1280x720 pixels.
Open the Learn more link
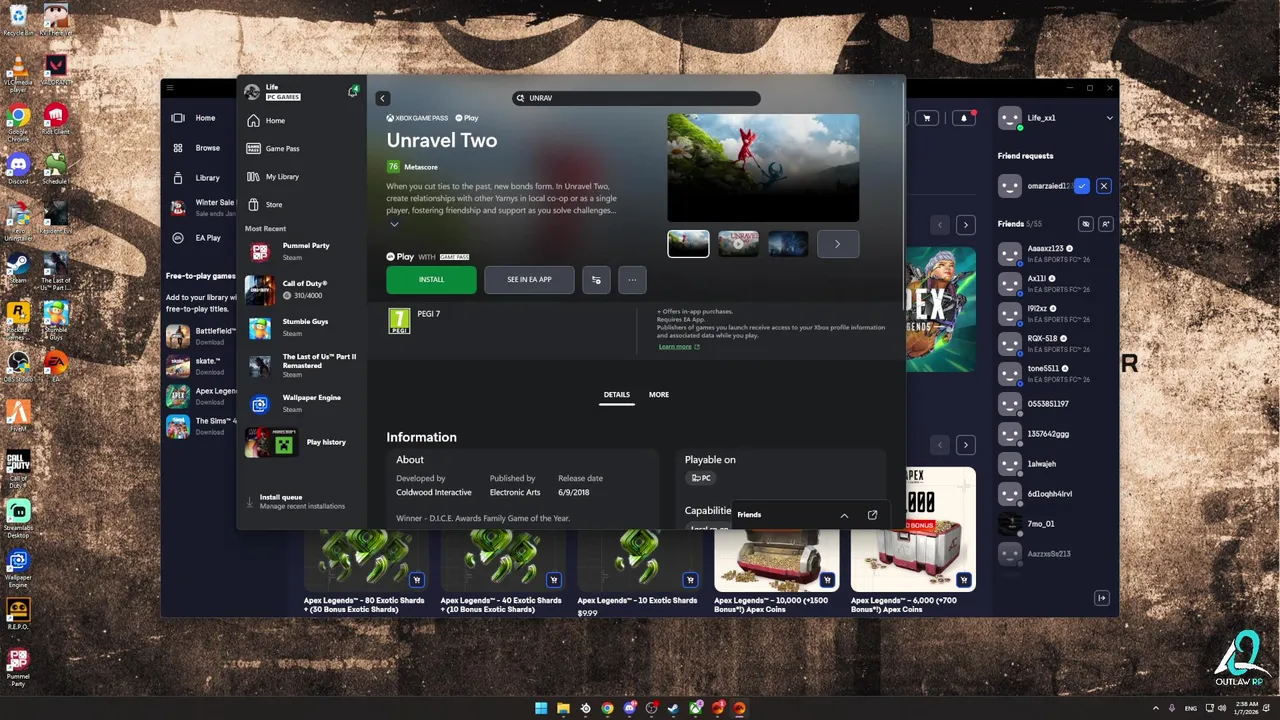pos(679,347)
